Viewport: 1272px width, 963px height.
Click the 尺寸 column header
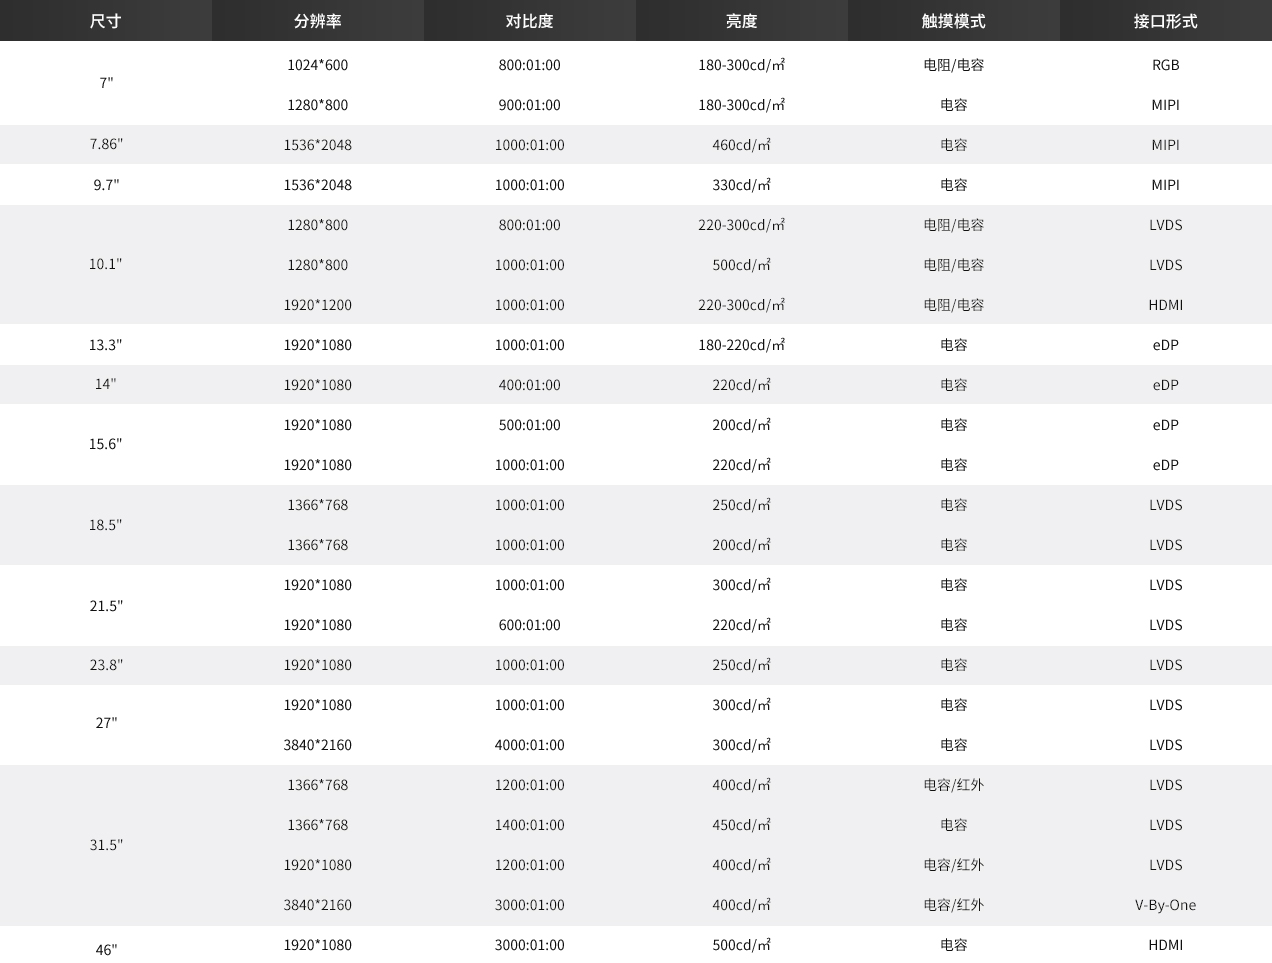[x=106, y=21]
